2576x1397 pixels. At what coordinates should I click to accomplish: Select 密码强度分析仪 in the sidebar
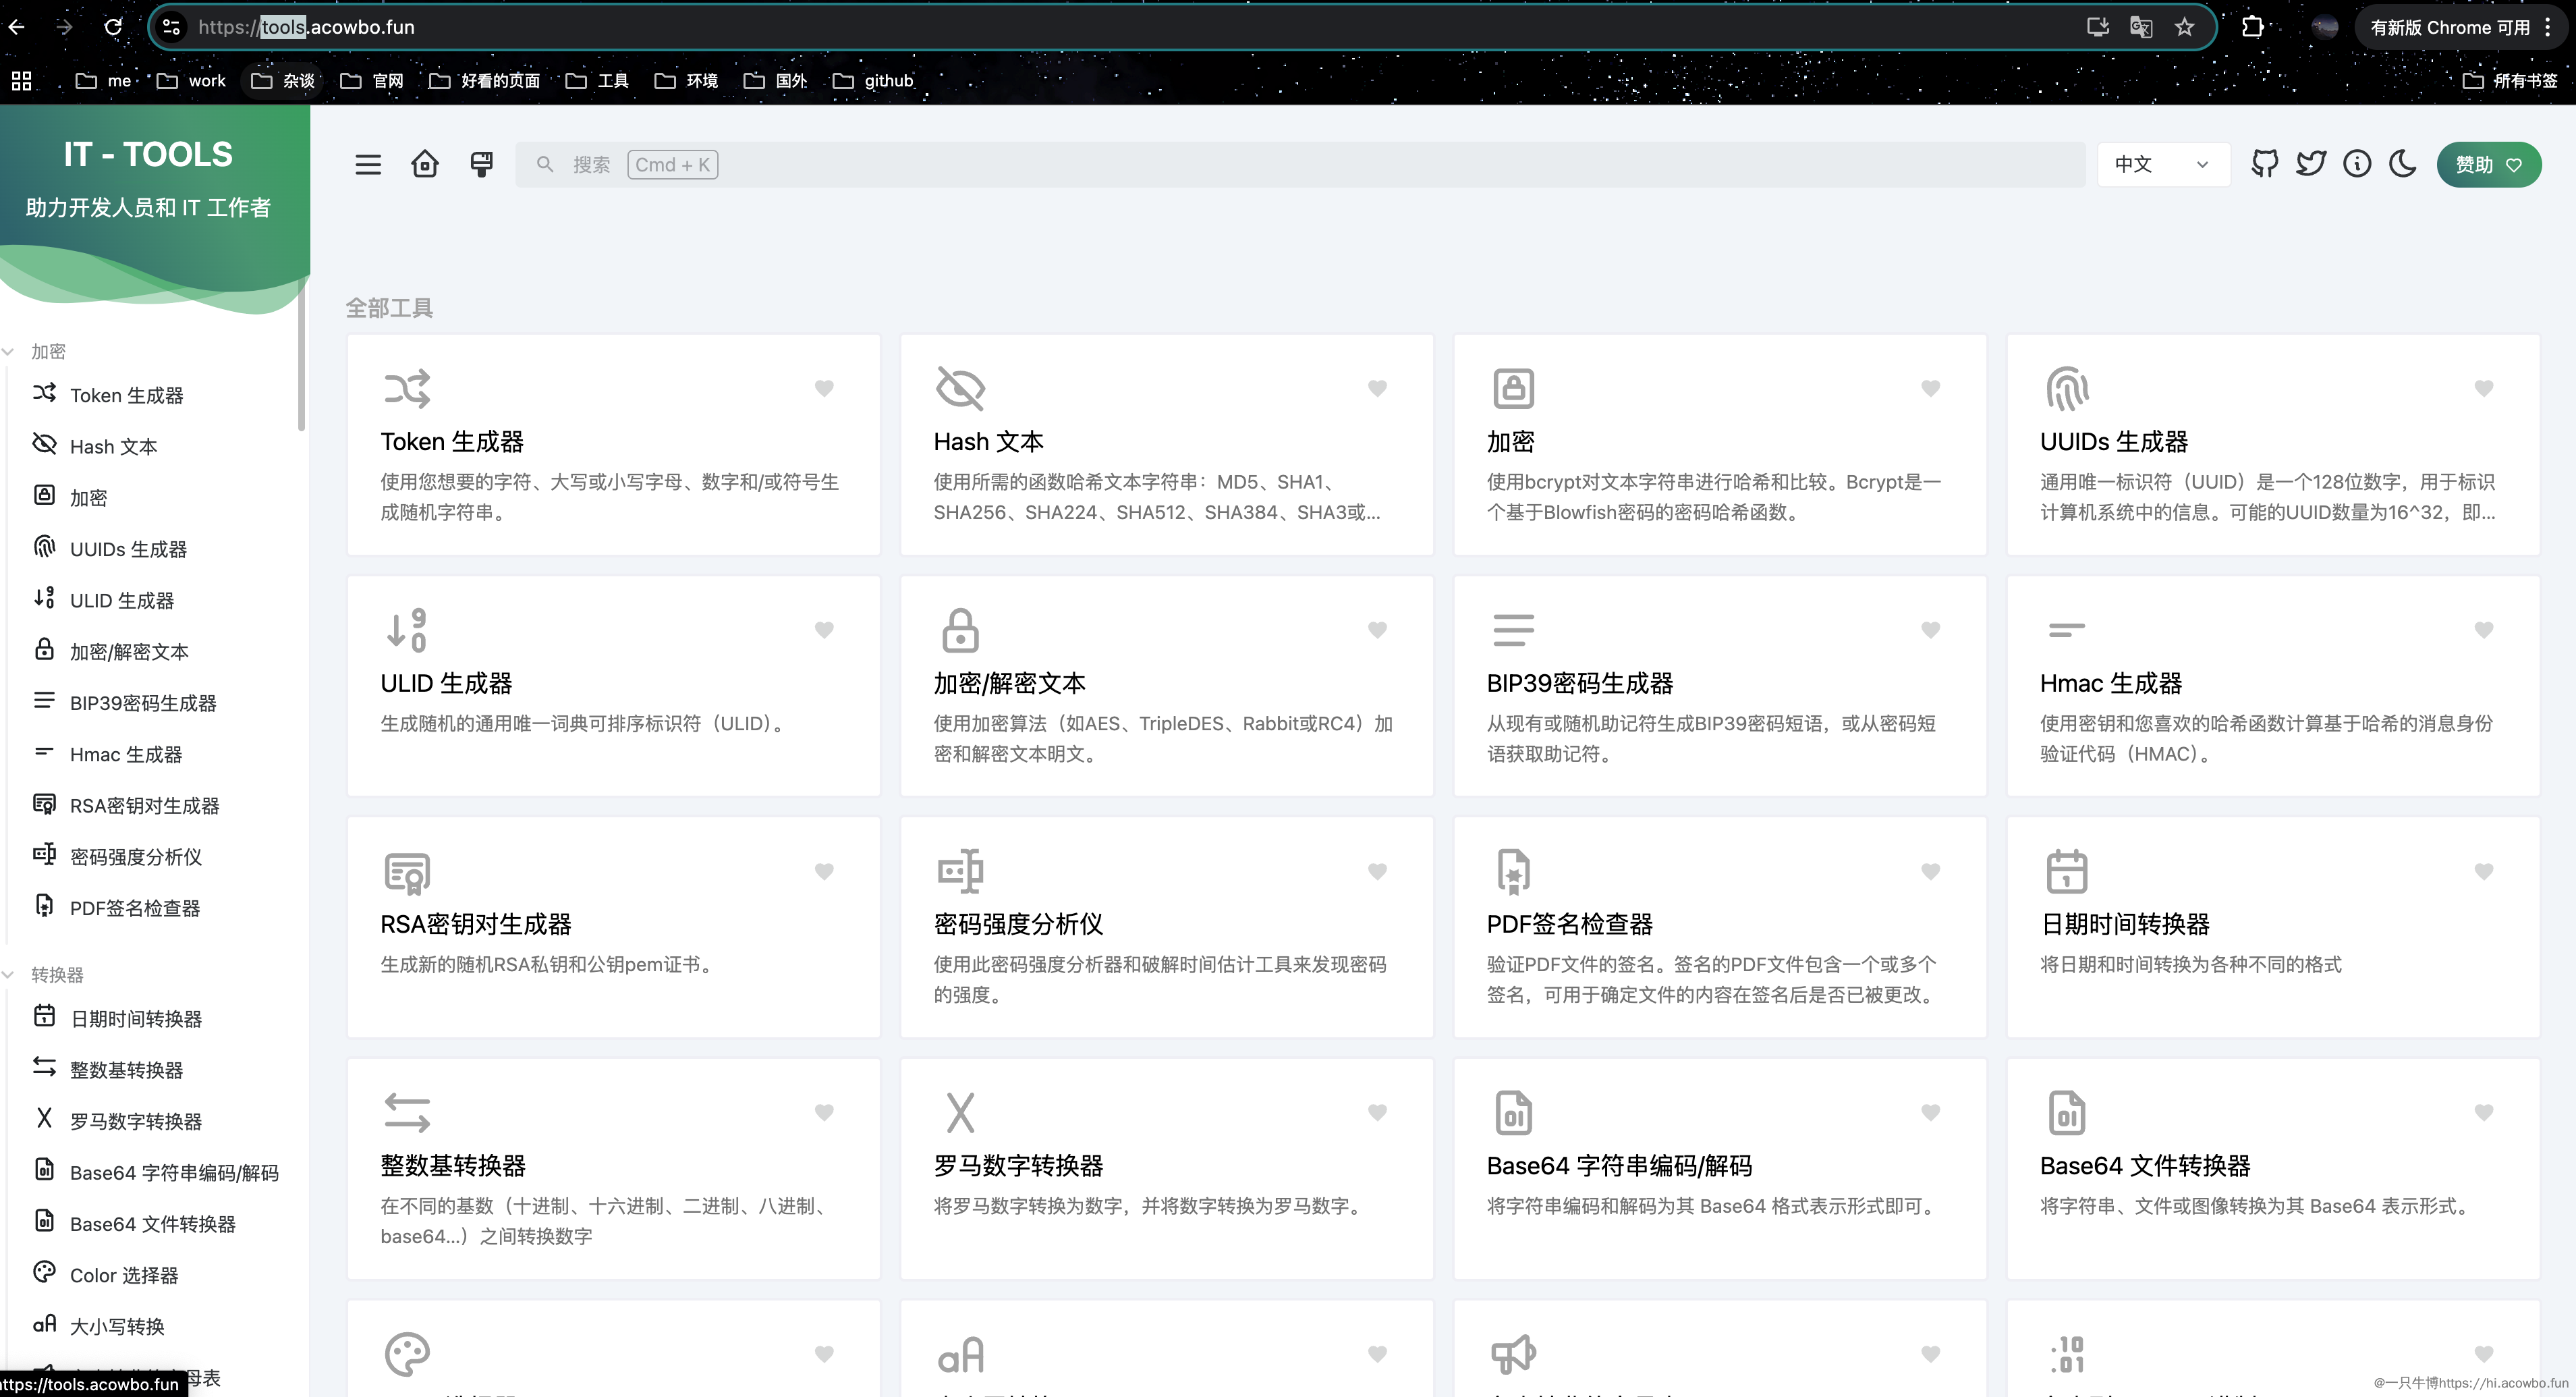pyautogui.click(x=135, y=857)
